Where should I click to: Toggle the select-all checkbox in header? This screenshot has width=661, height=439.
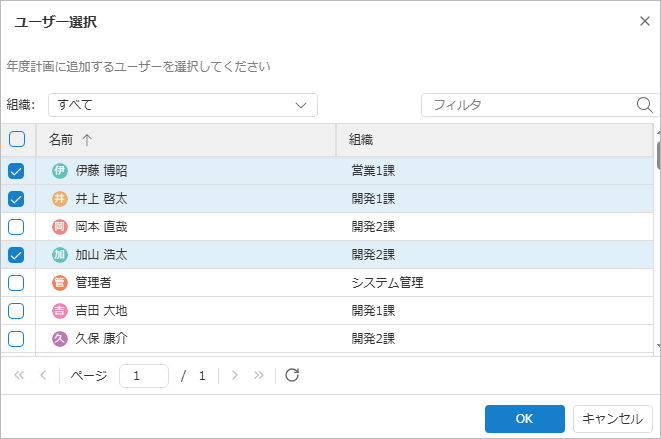pos(16,139)
